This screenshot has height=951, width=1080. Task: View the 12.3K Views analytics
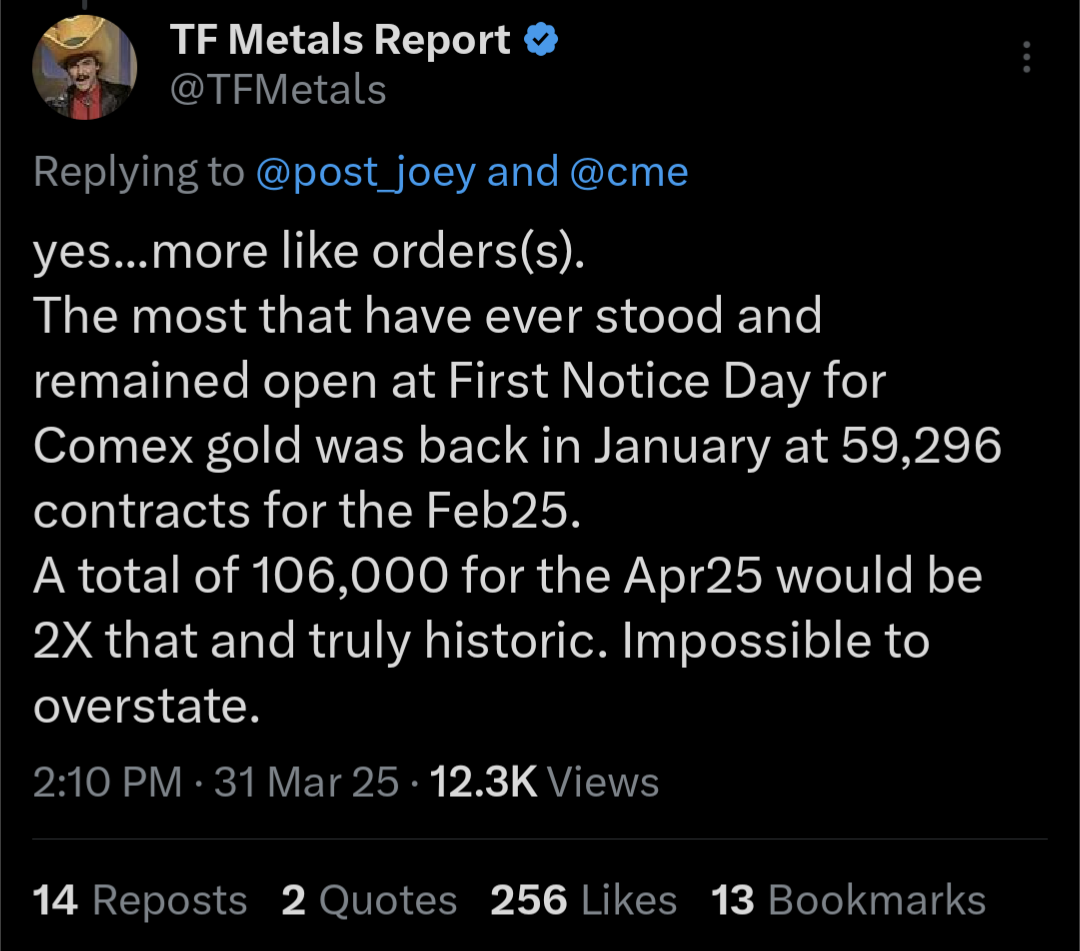pos(543,782)
